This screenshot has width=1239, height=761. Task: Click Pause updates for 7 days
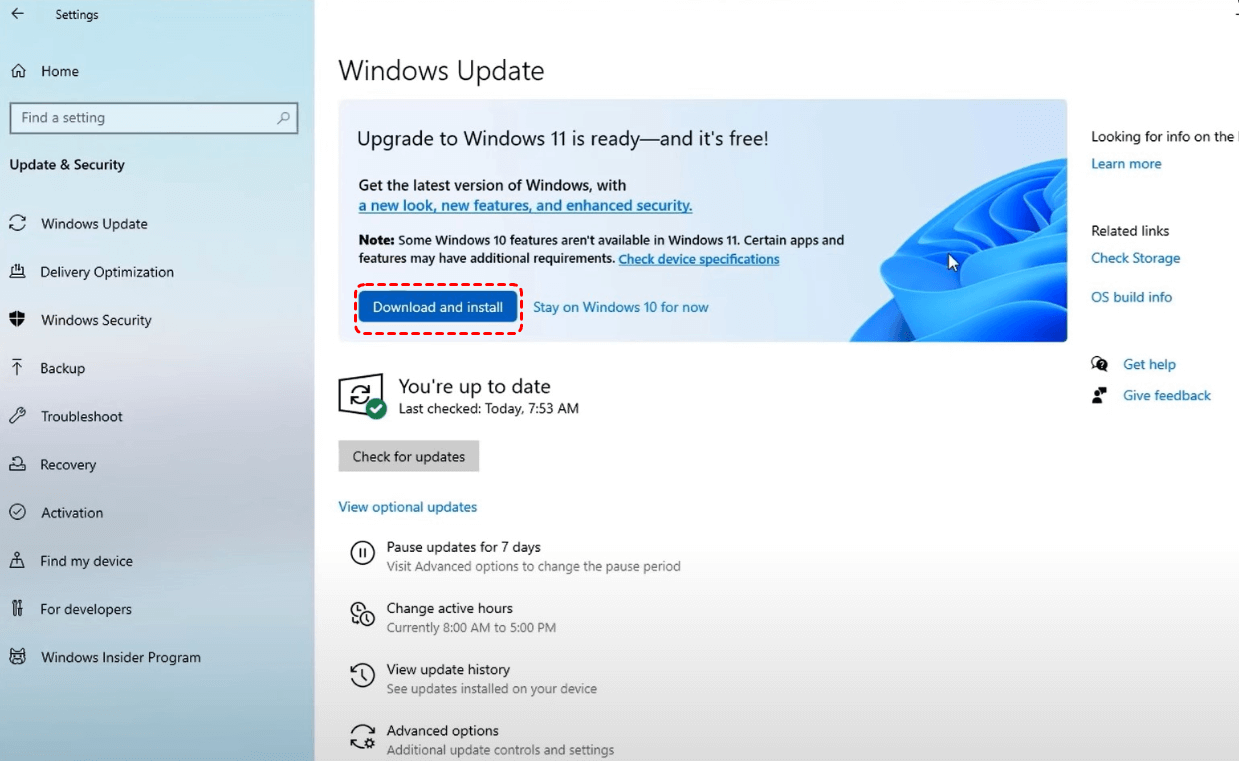(x=464, y=547)
